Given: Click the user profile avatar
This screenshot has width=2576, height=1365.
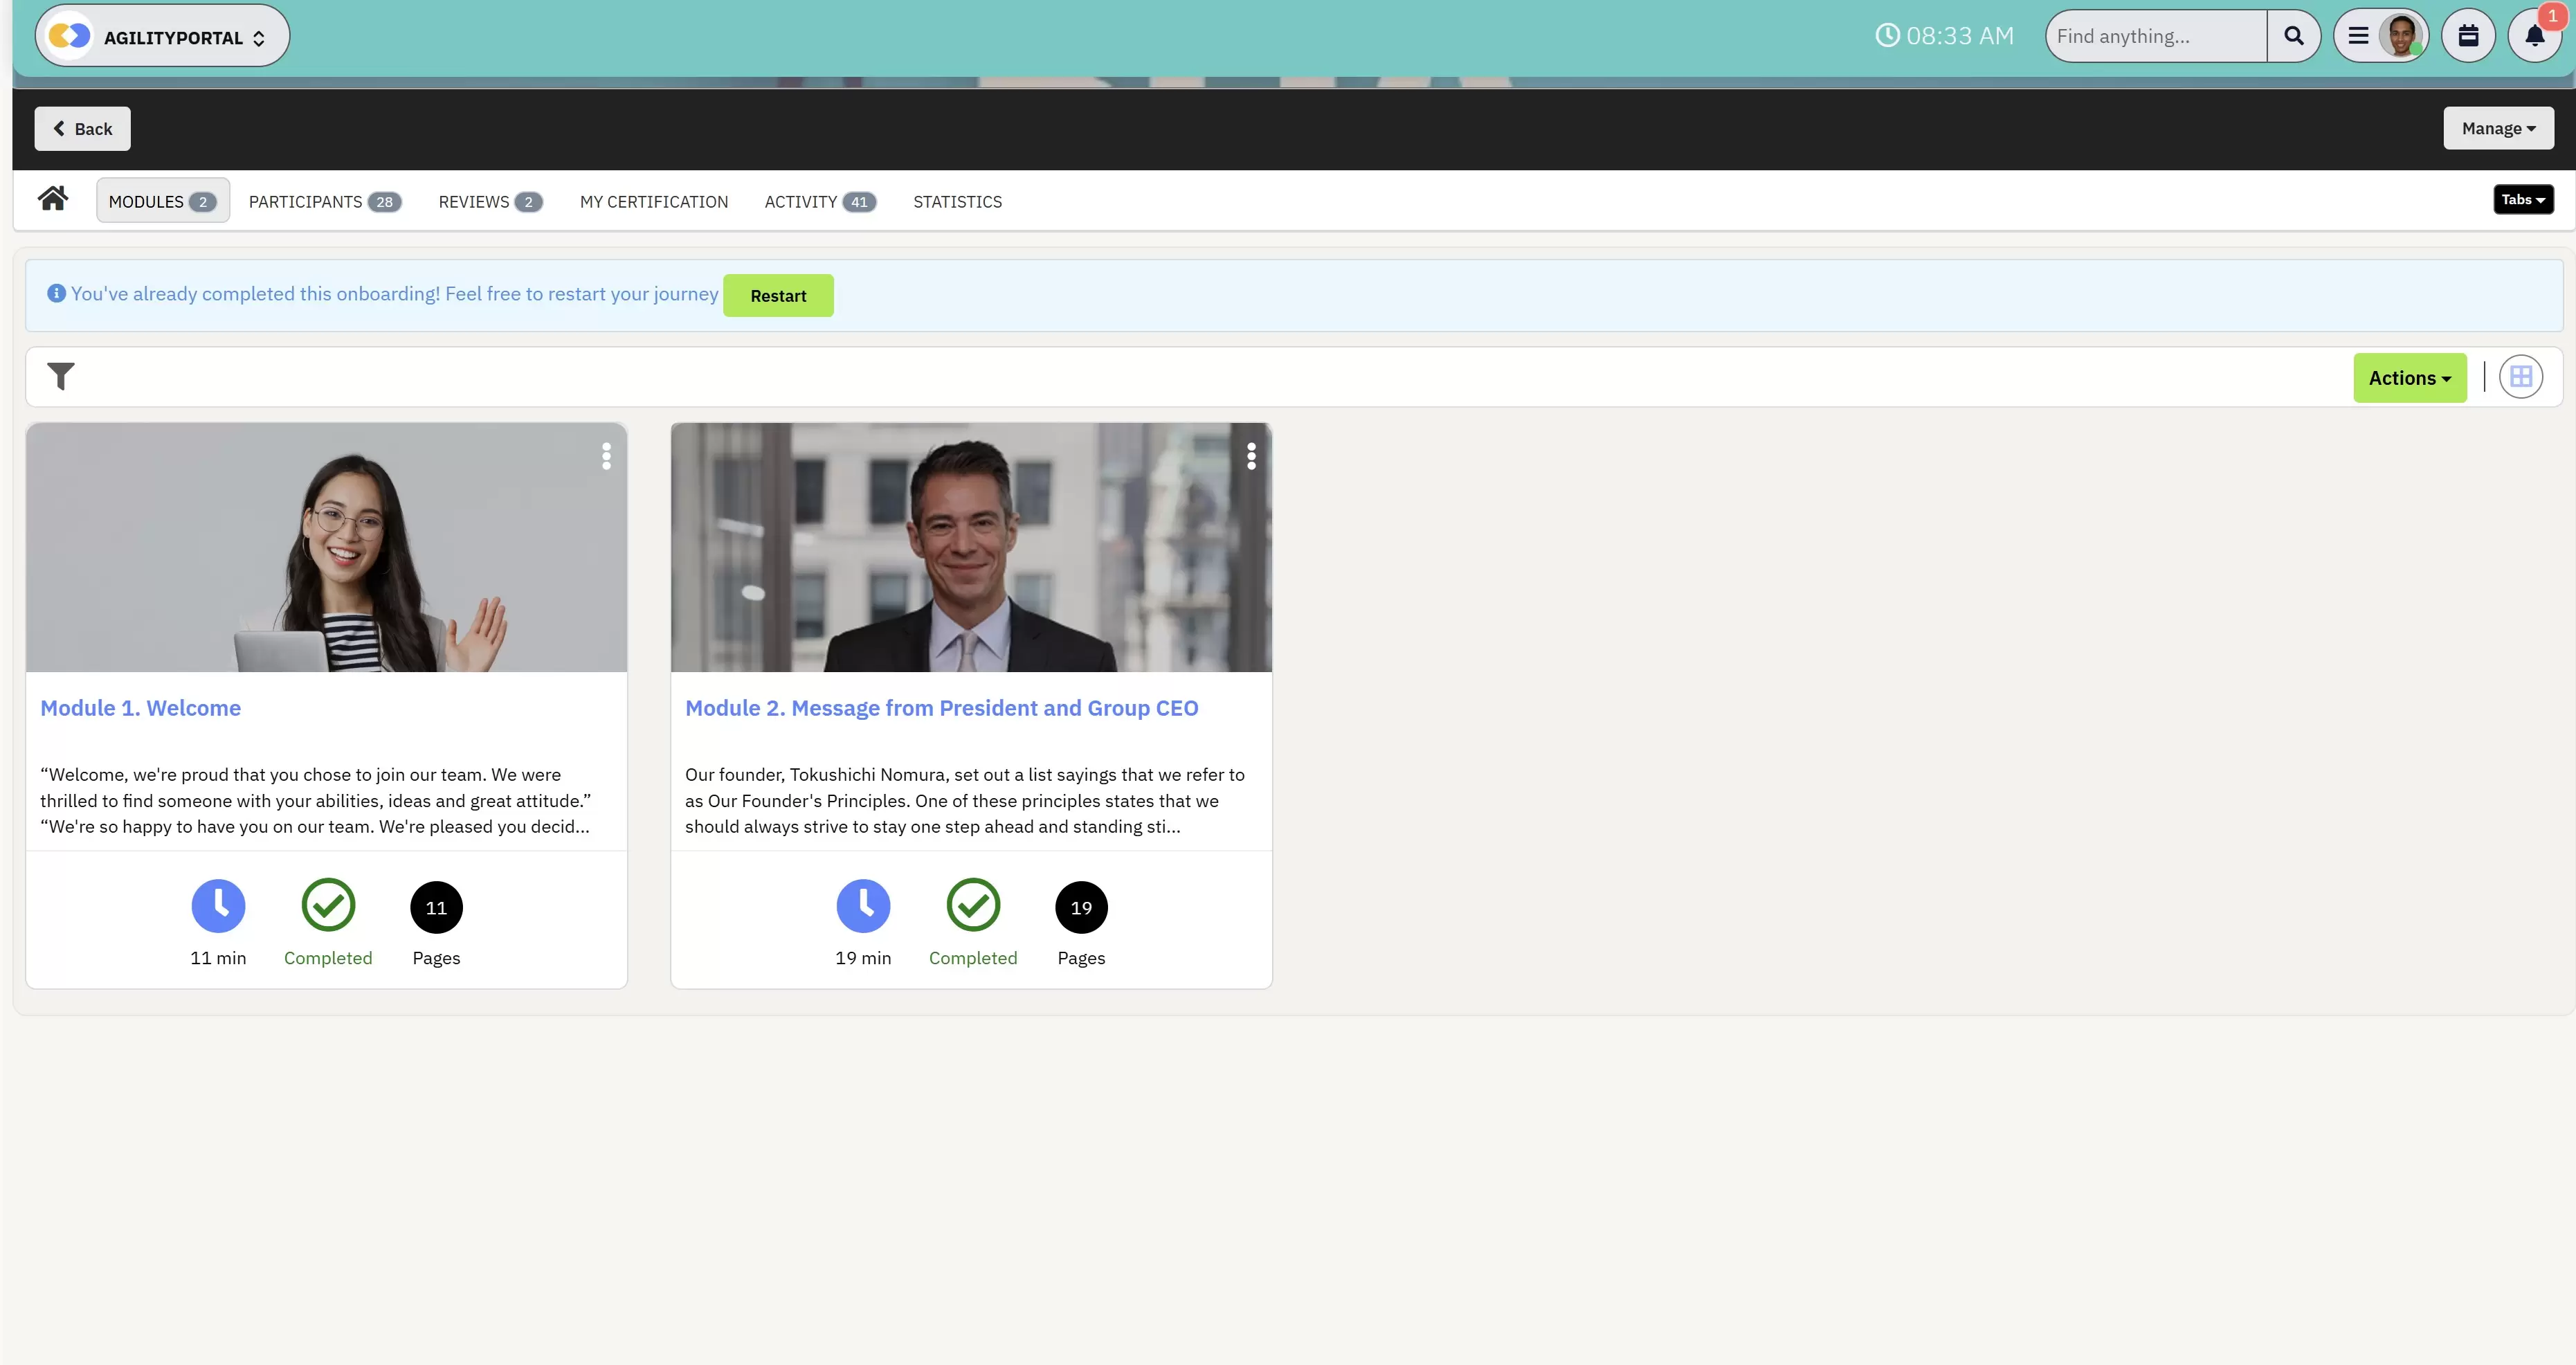Looking at the screenshot, I should click(2402, 37).
